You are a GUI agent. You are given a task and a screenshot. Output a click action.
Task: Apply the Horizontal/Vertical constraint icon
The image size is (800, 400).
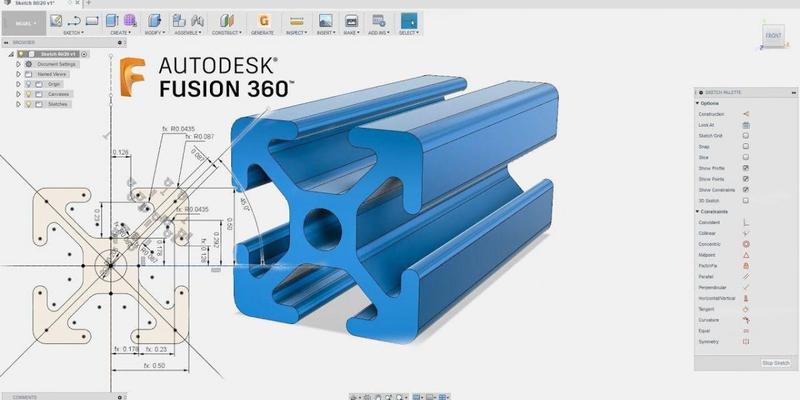746,298
